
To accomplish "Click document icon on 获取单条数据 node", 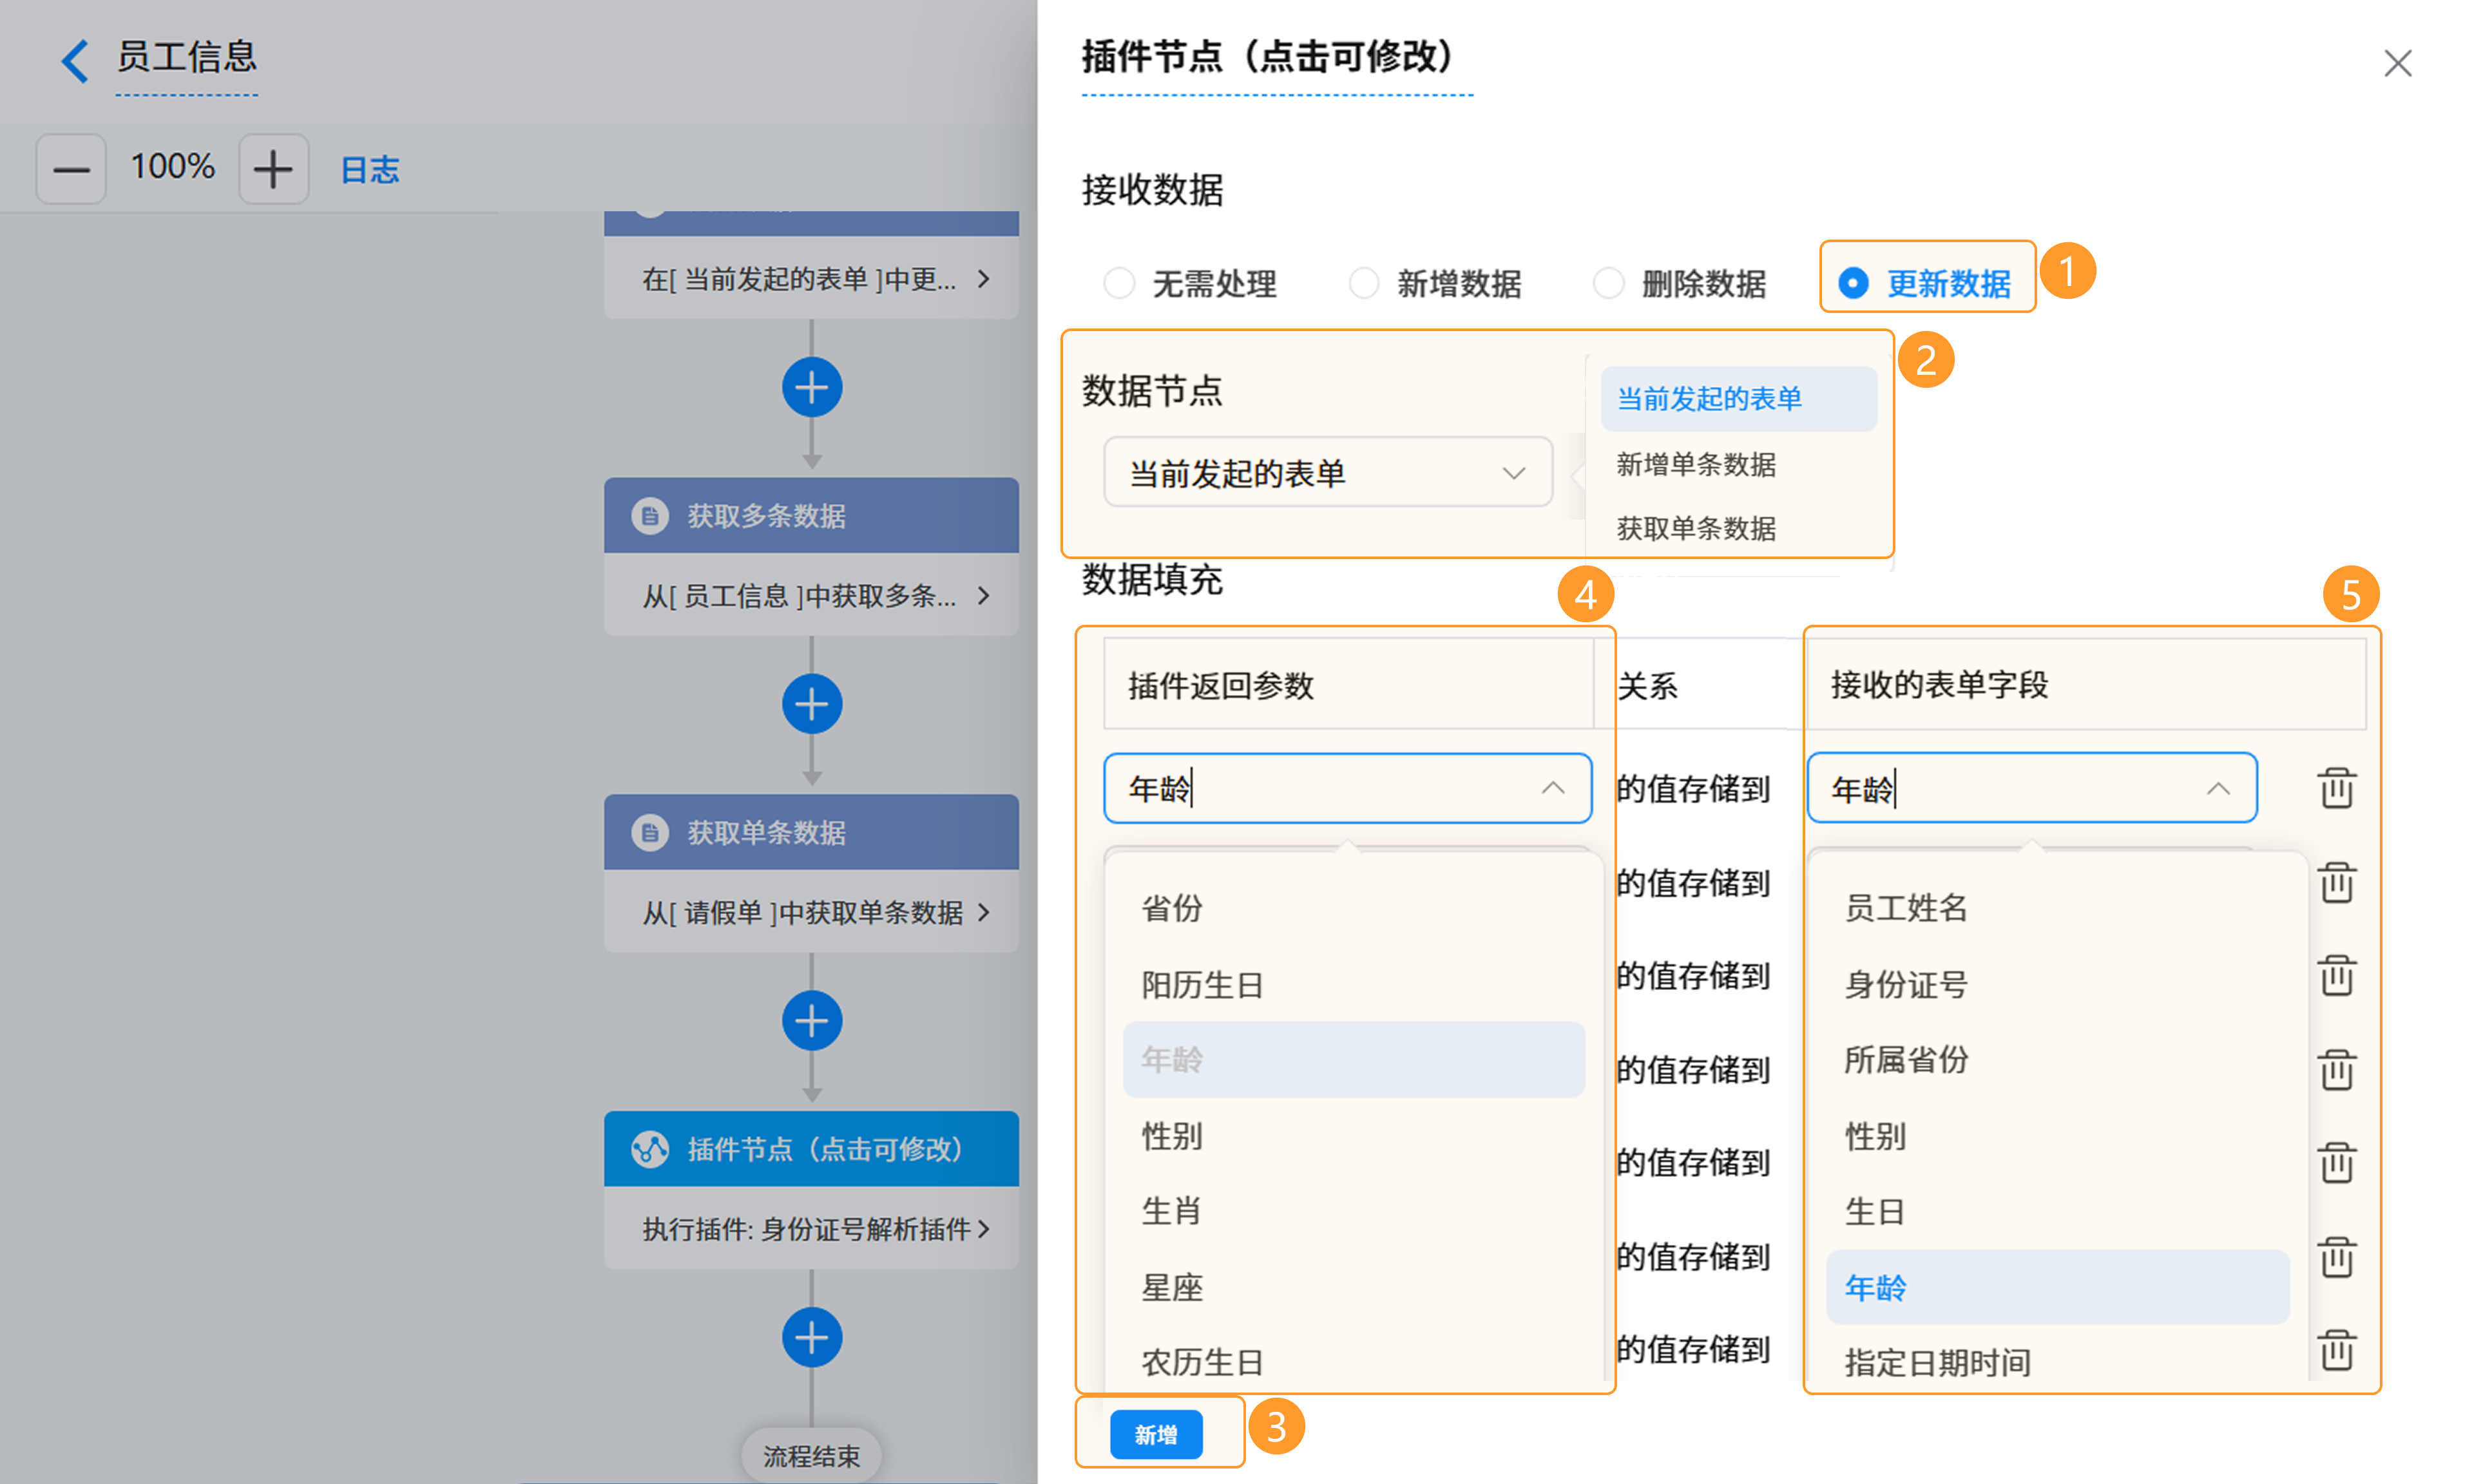I will pyautogui.click(x=650, y=832).
